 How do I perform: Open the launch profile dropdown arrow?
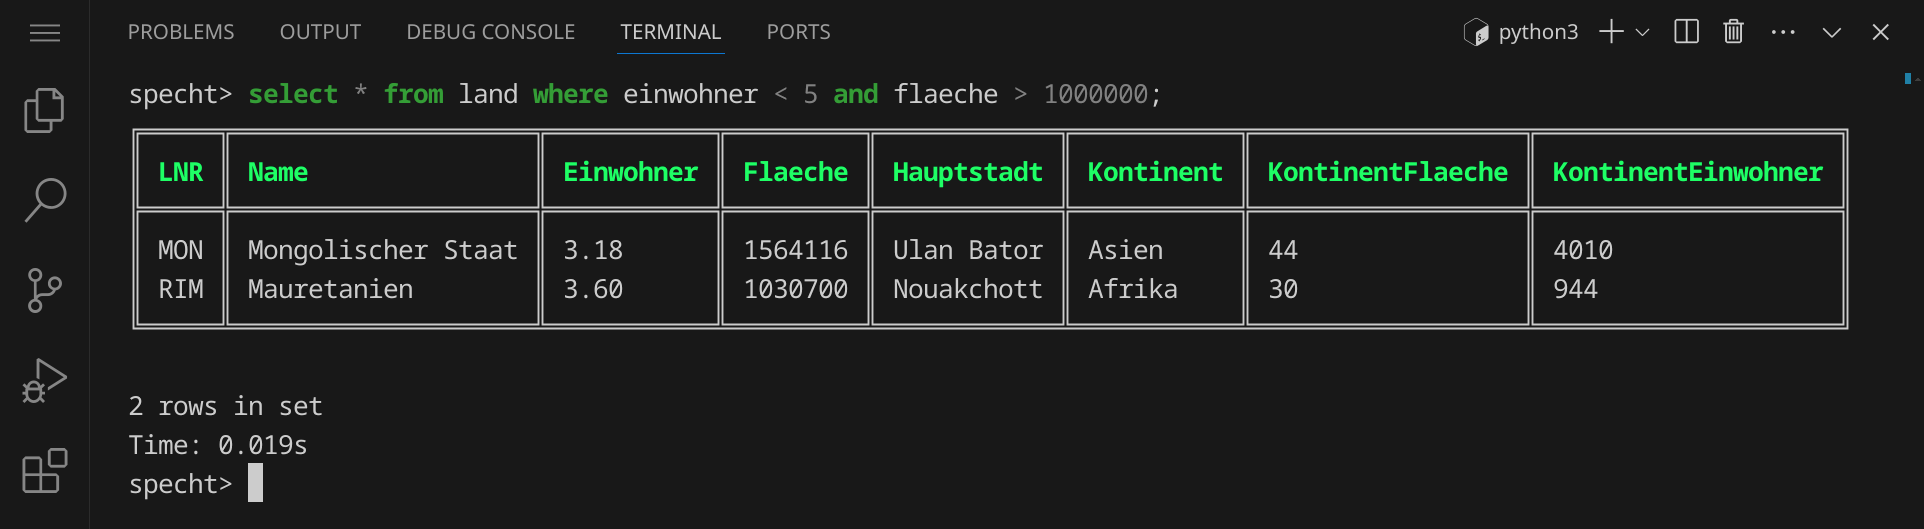tap(1642, 33)
